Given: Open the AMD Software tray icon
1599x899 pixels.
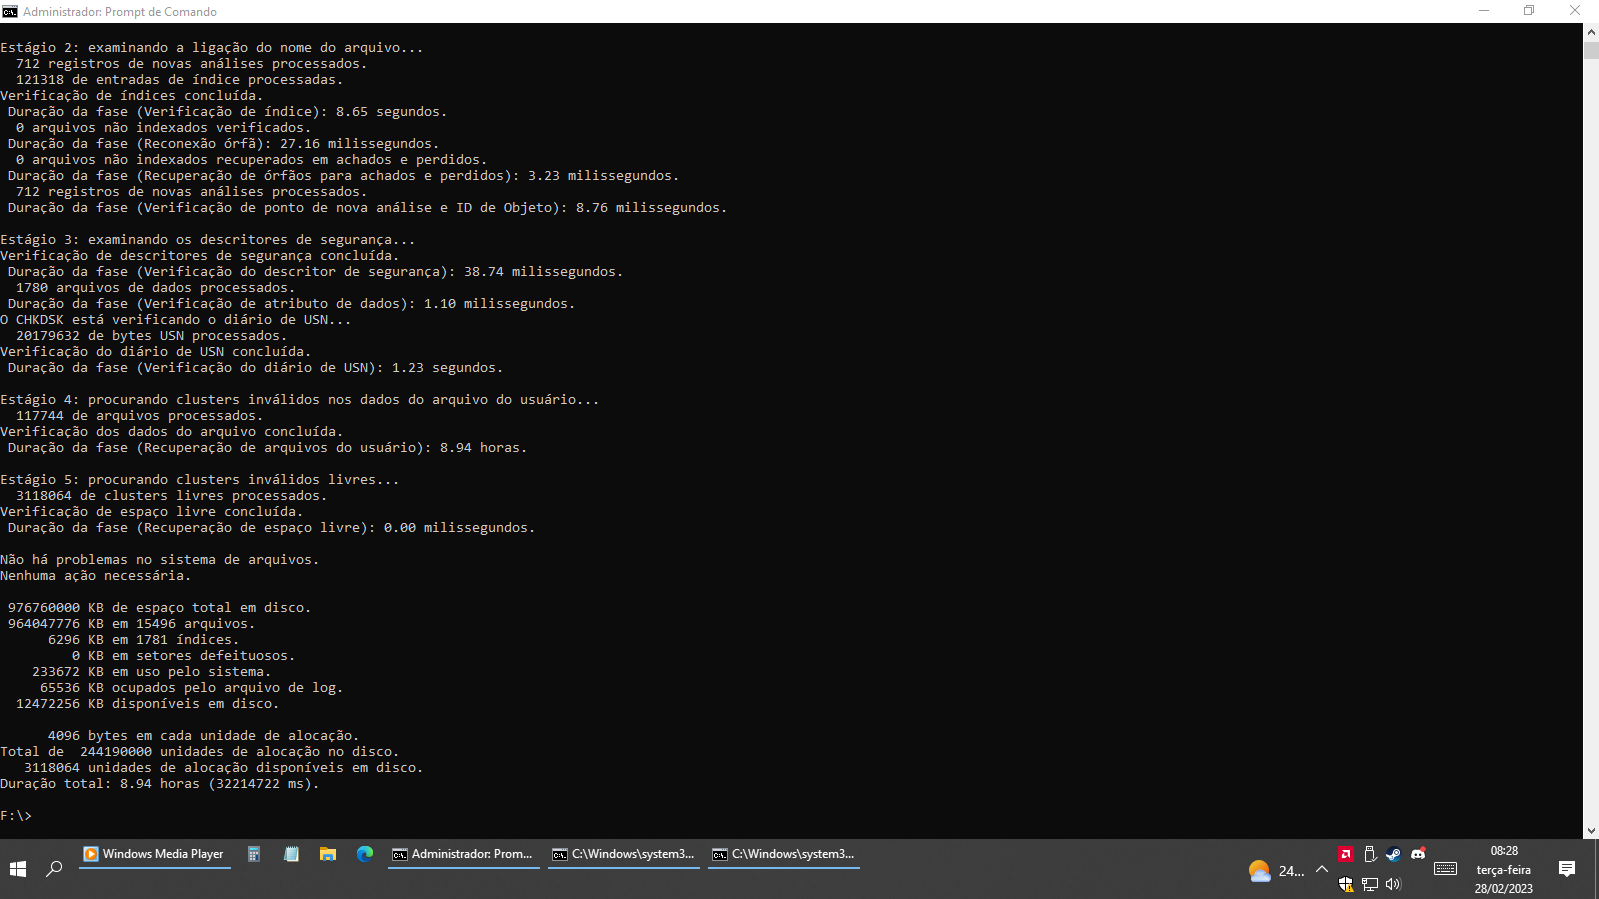Looking at the screenshot, I should point(1346,854).
